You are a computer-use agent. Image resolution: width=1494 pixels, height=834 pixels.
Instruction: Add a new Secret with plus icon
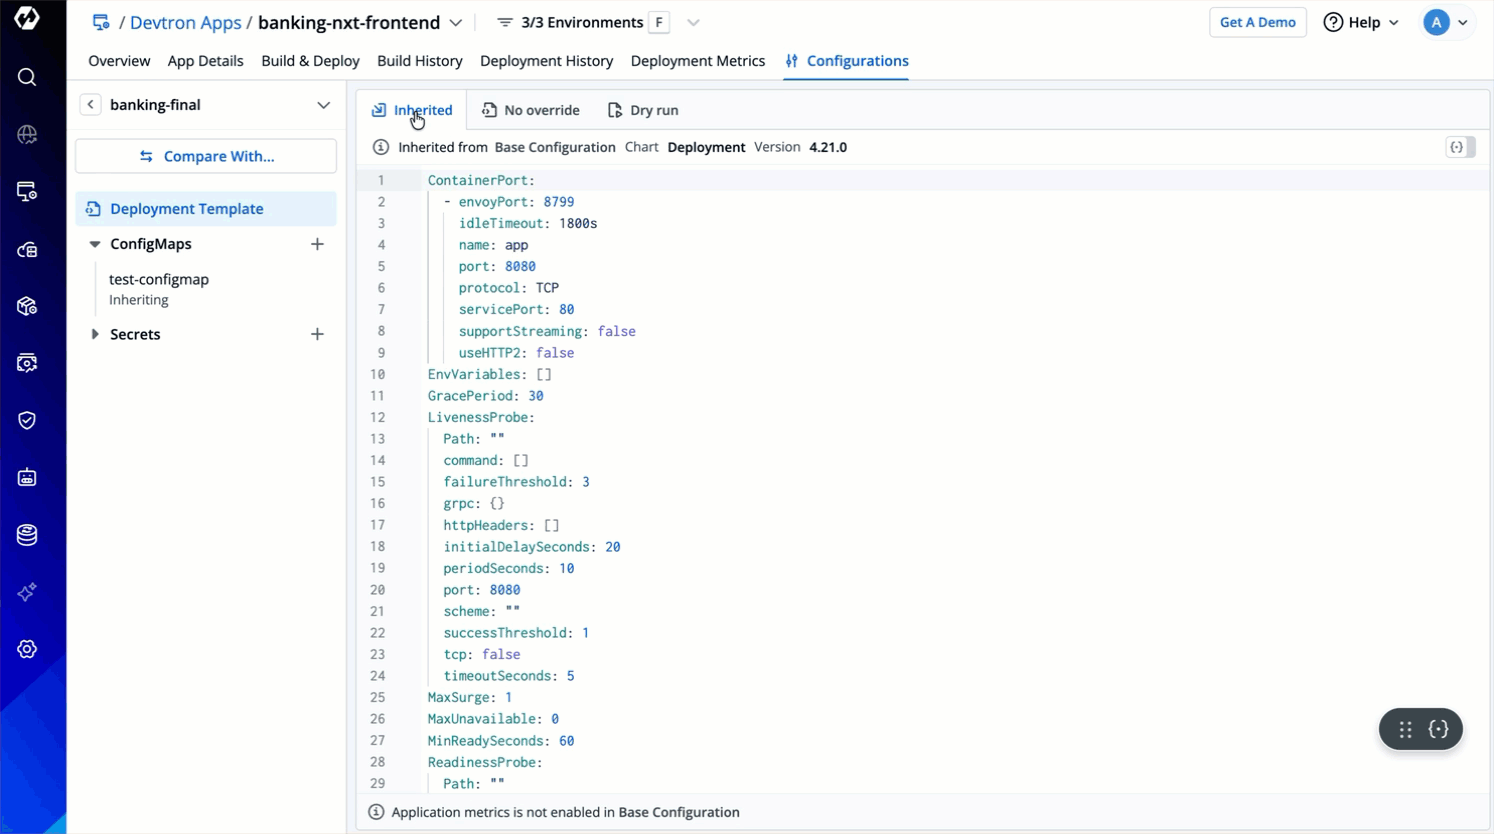point(317,334)
